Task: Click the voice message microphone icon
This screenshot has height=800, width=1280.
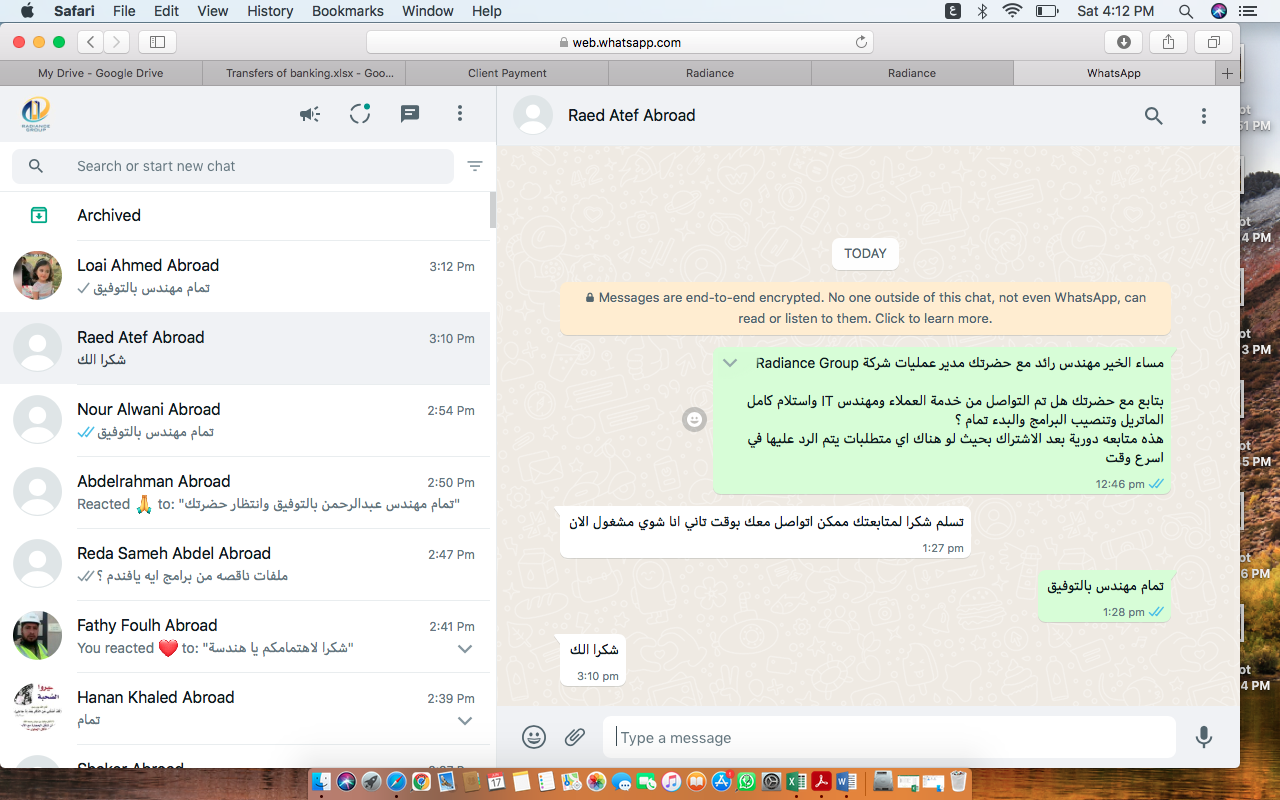Action: pos(1204,737)
